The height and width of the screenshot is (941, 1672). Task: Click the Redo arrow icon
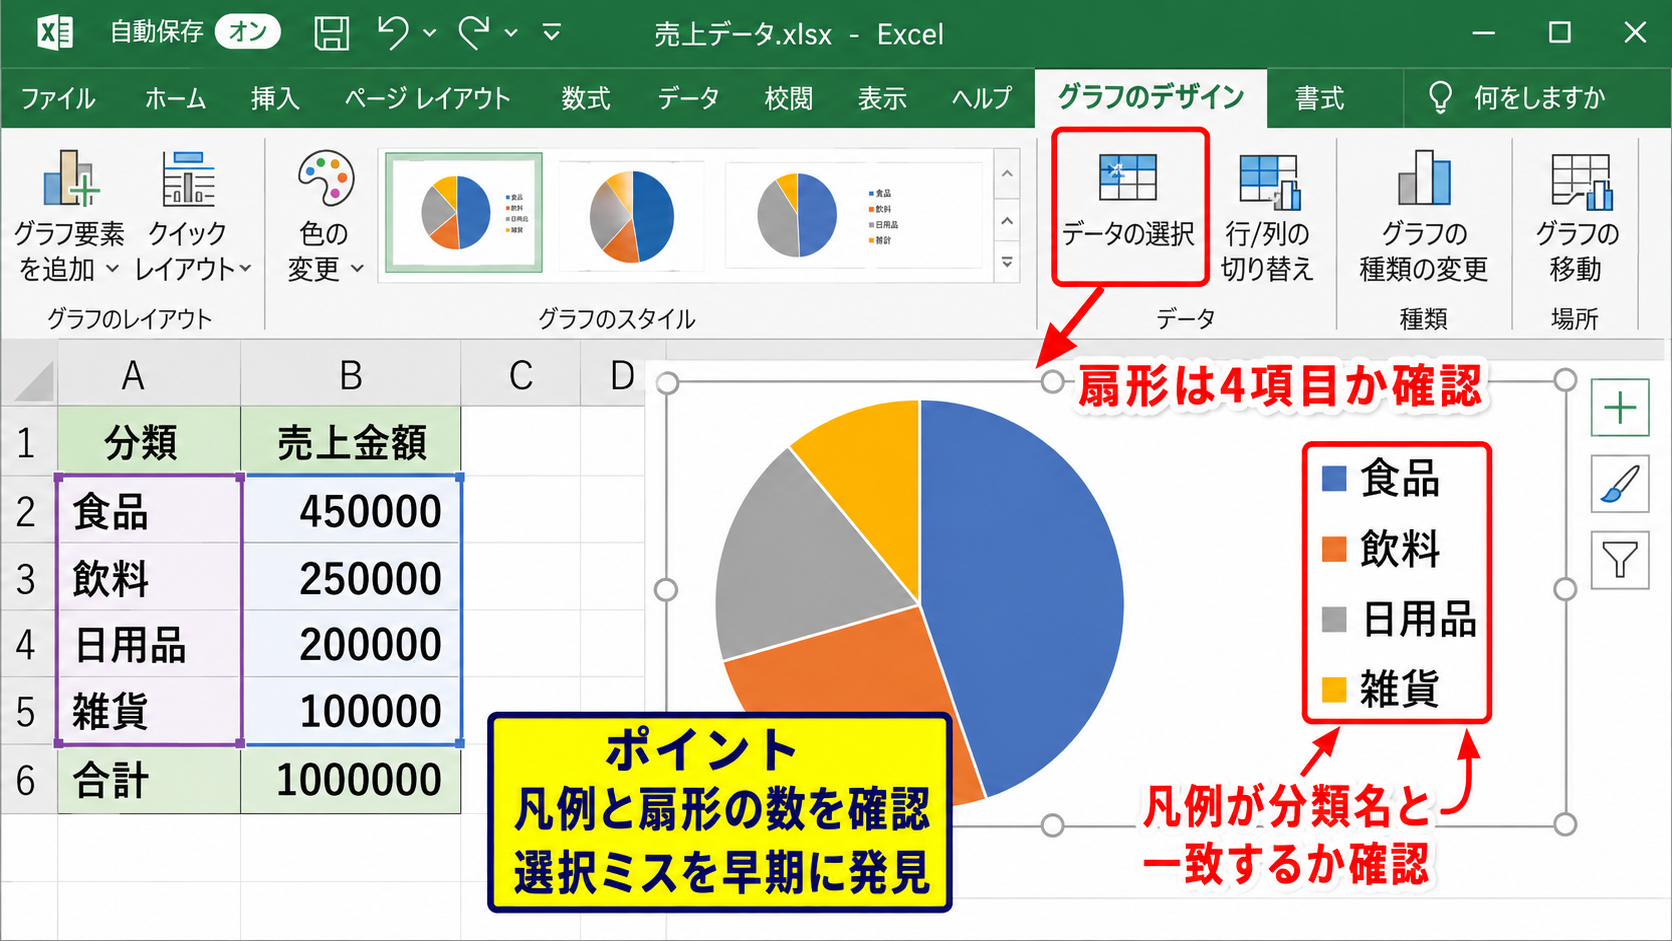473,33
